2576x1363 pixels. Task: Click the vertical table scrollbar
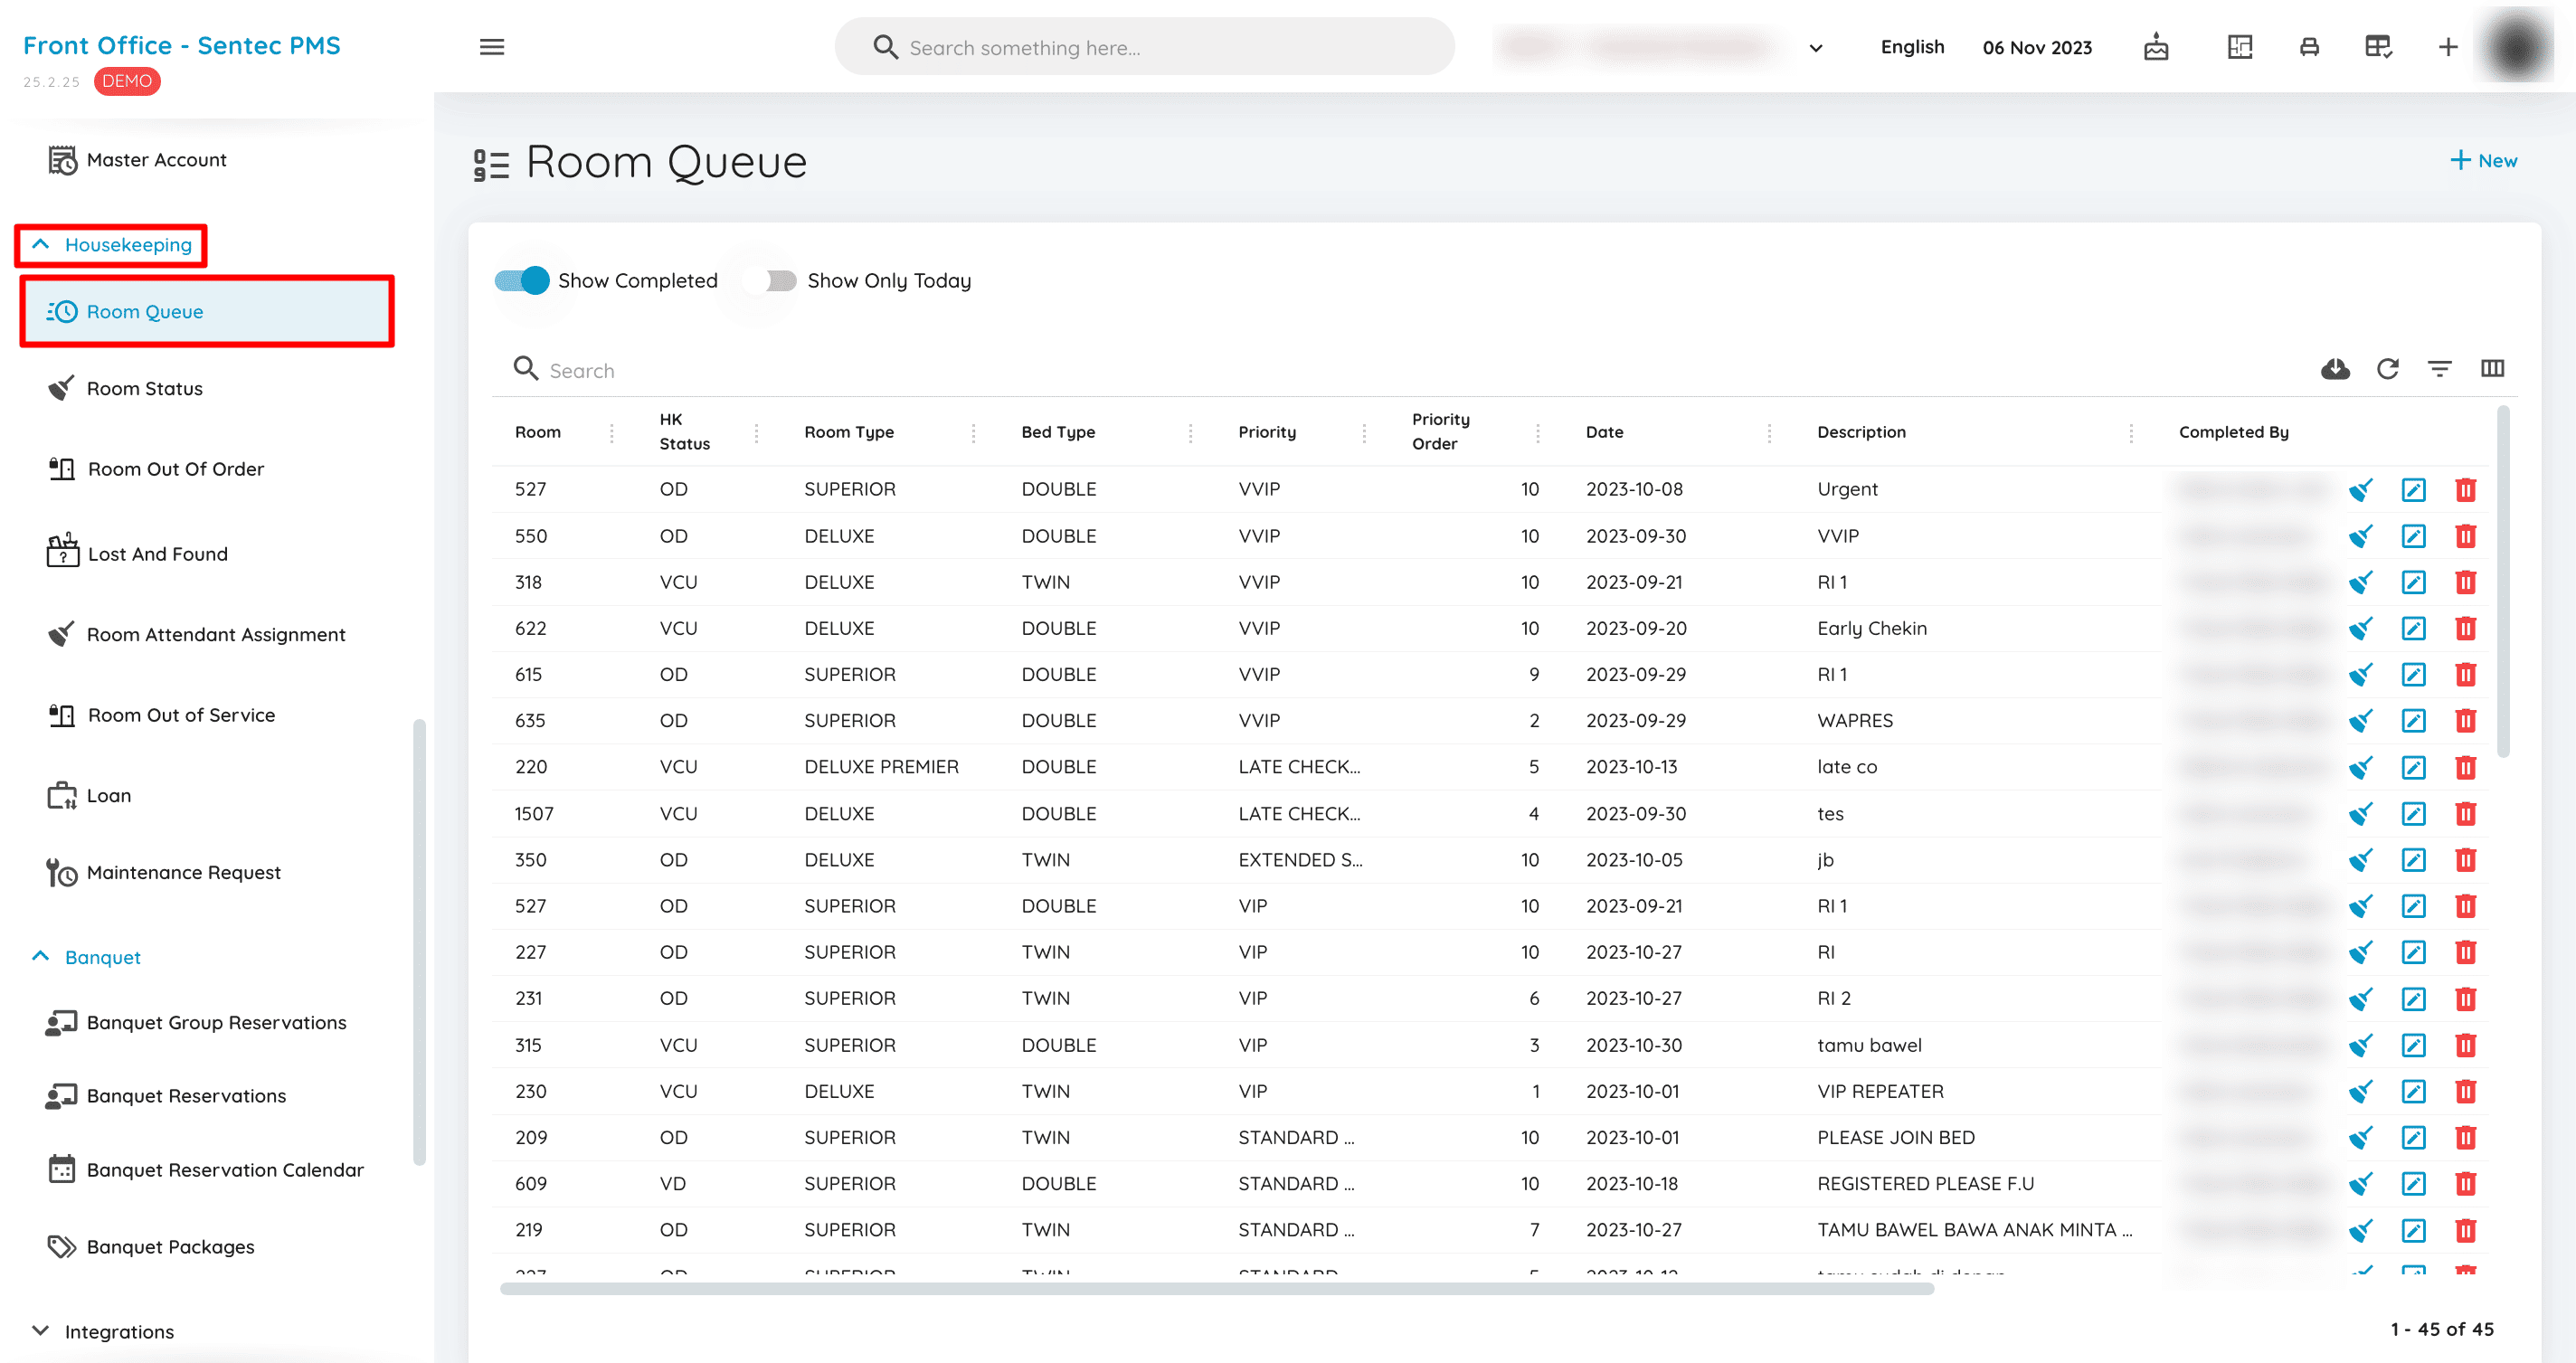2503,580
